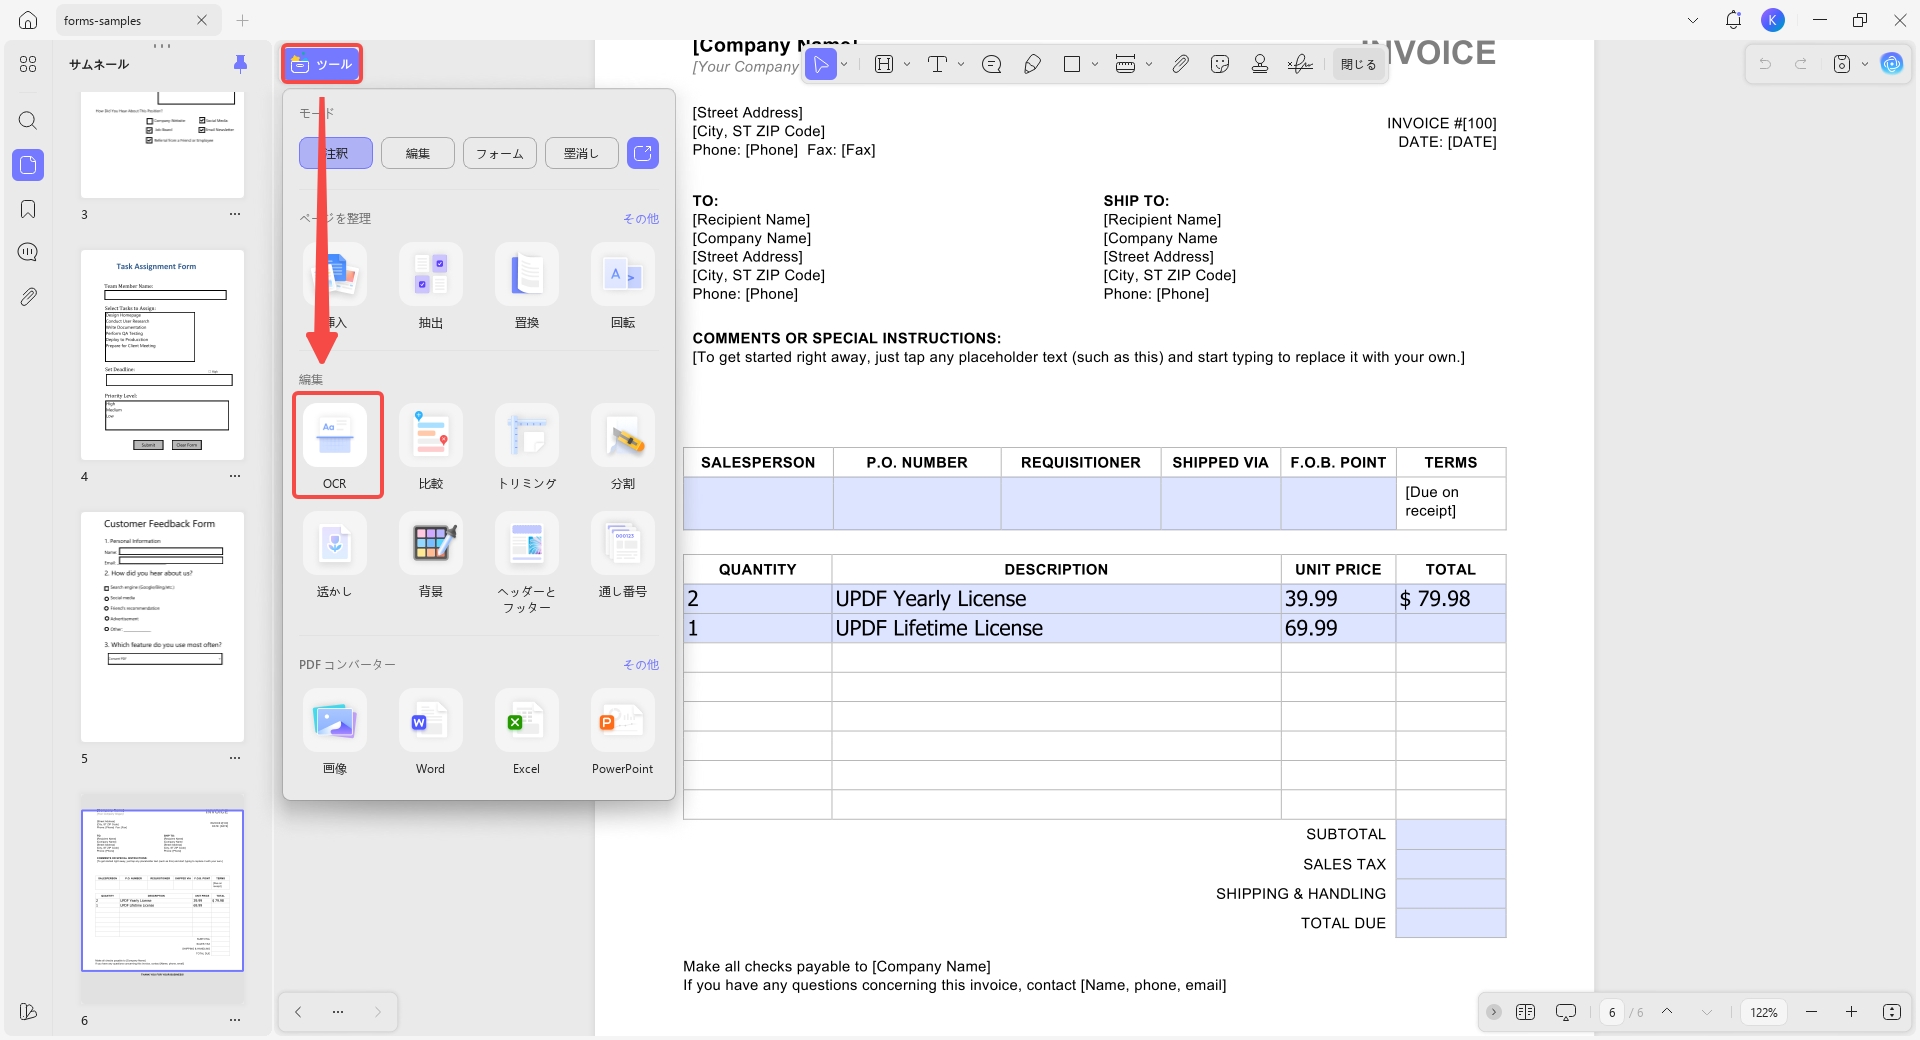Screen dimensions: 1920x1040
Task: Click UPDF Yearly License description field
Action: (x=1056, y=599)
